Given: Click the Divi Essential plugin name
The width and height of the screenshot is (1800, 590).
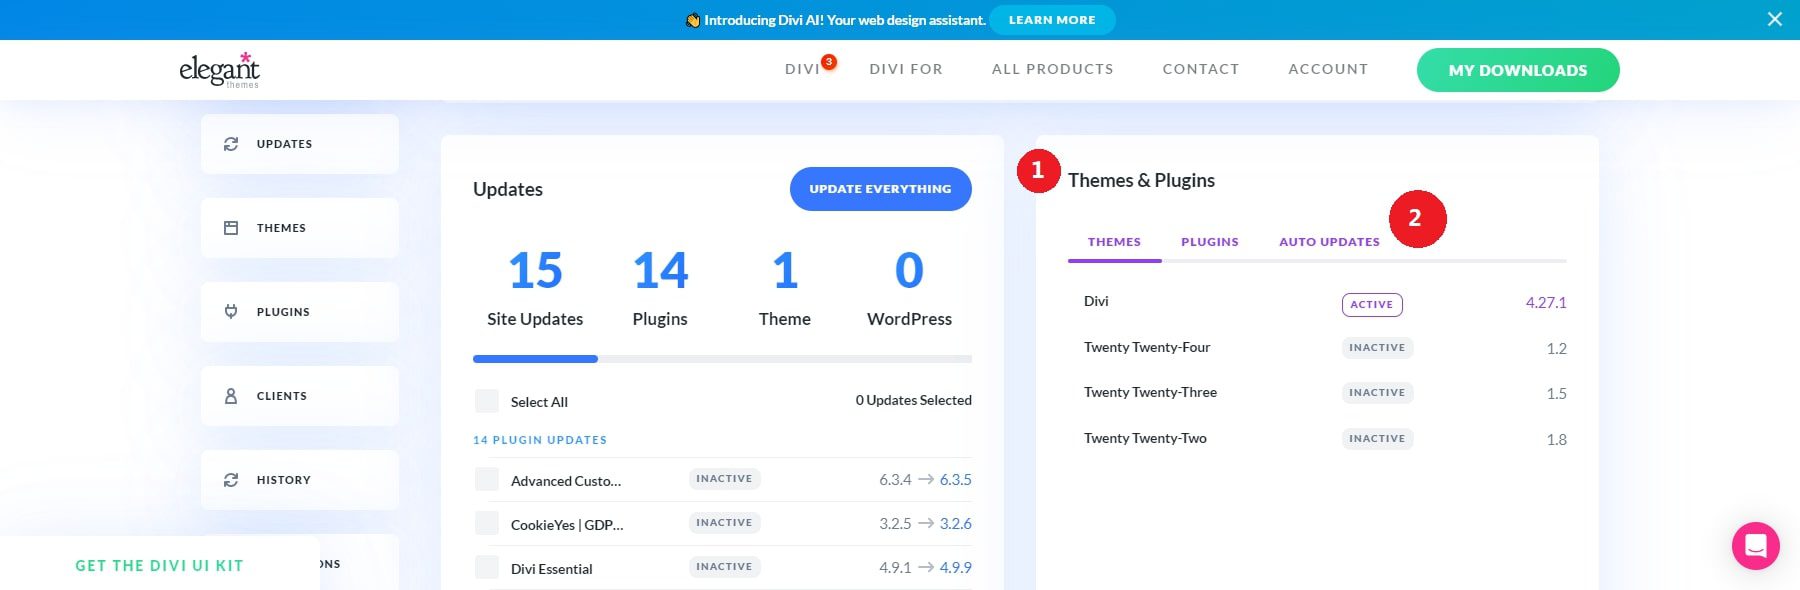Looking at the screenshot, I should click(x=552, y=569).
